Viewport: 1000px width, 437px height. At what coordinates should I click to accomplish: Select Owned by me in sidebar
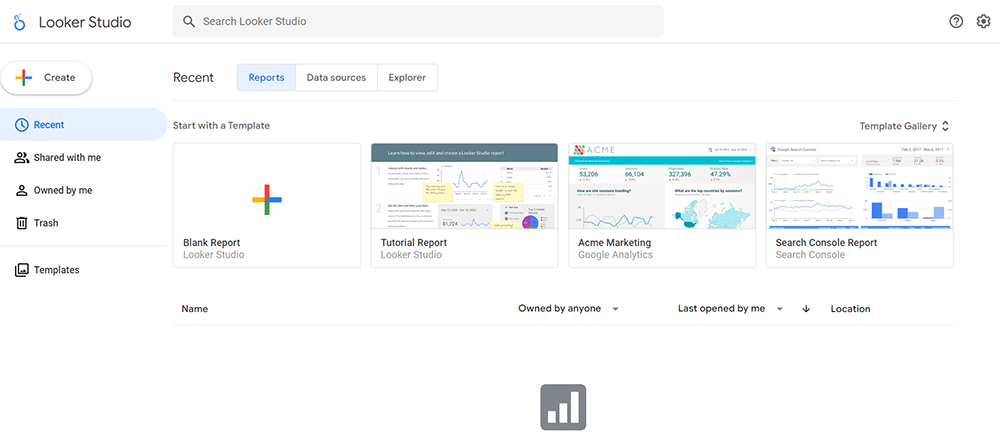click(x=84, y=190)
